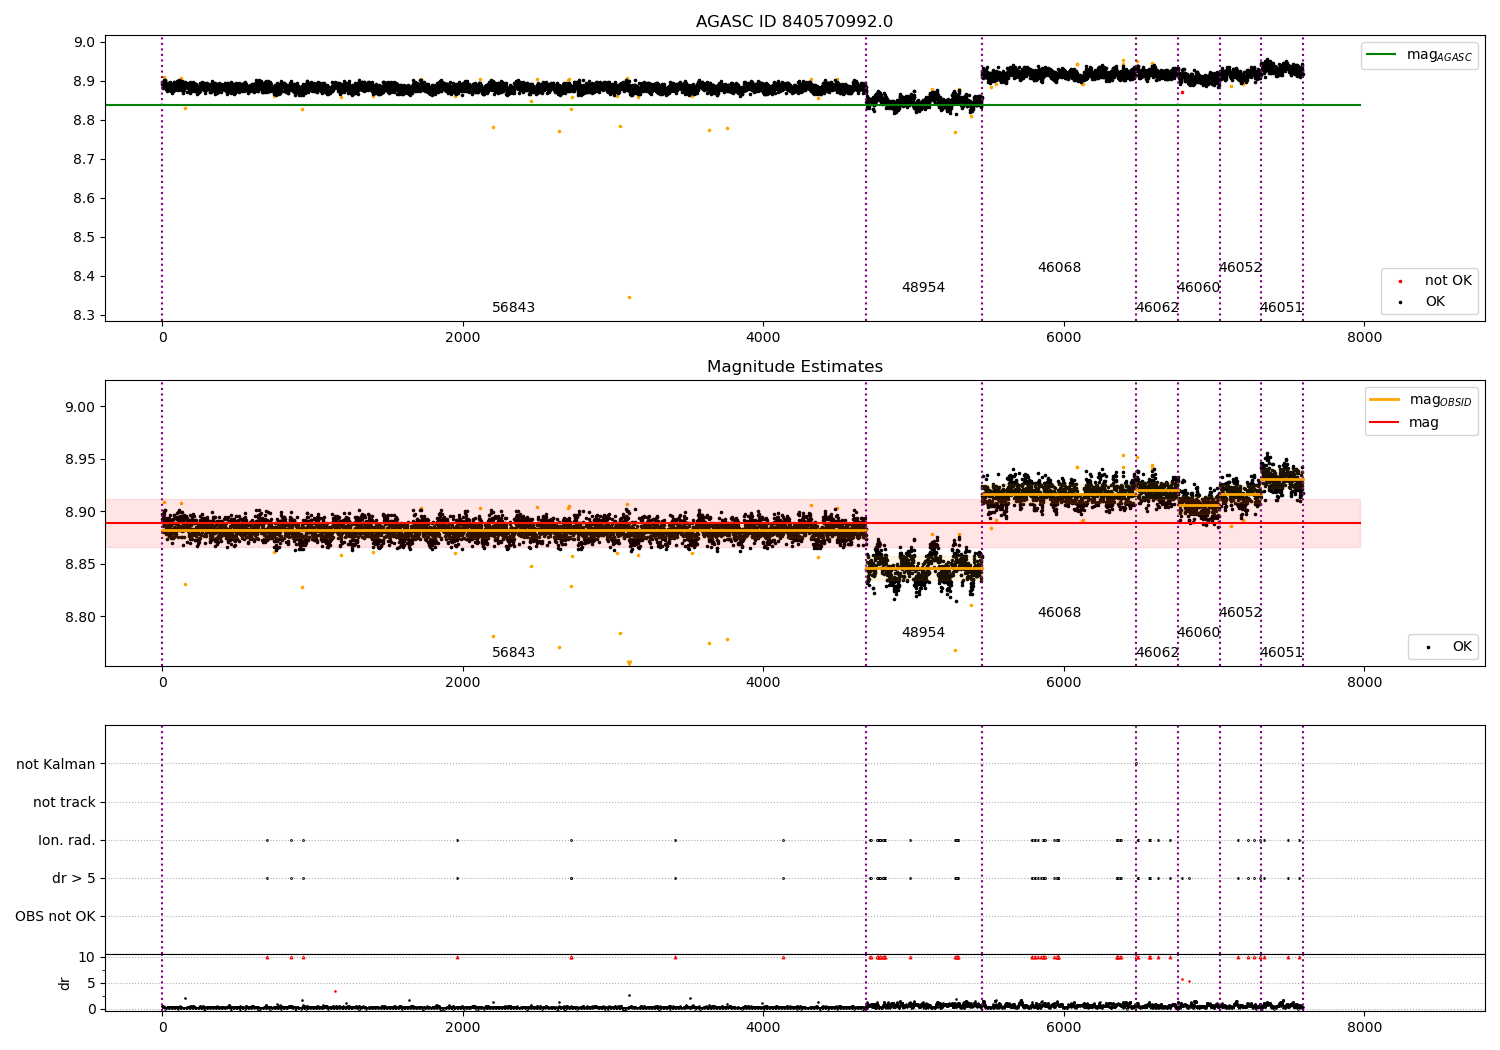
Task: Click the 'not Kalman' axis label
Action: (x=56, y=764)
